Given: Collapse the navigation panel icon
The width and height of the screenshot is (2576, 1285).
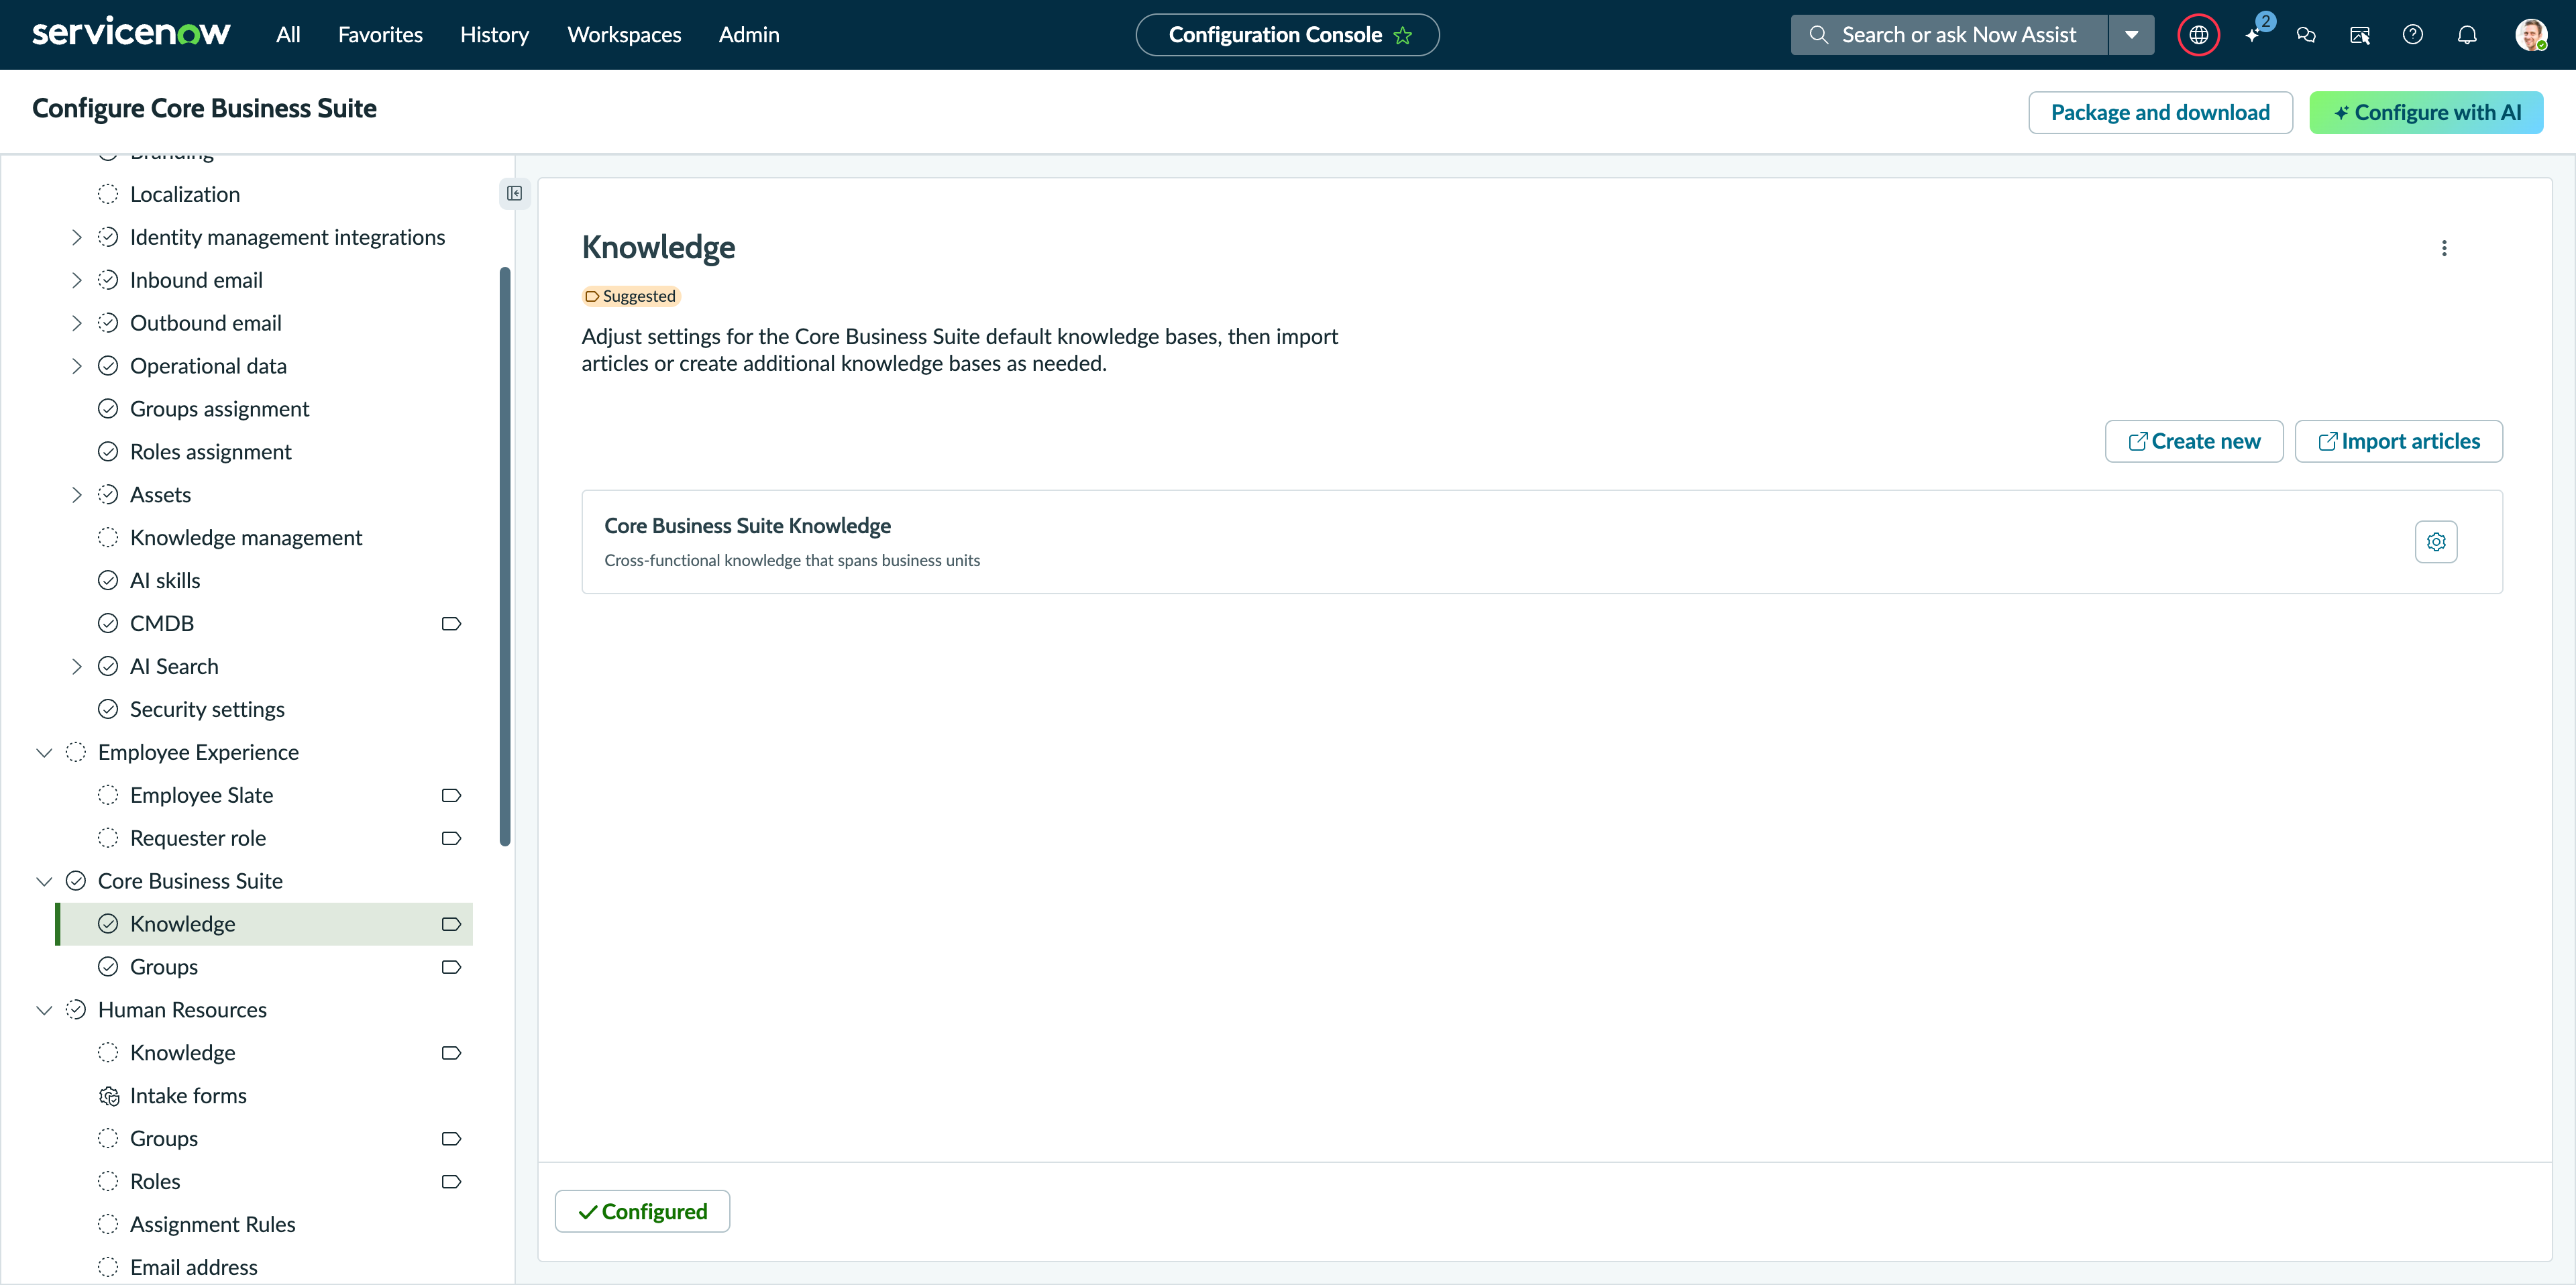Looking at the screenshot, I should tap(514, 193).
